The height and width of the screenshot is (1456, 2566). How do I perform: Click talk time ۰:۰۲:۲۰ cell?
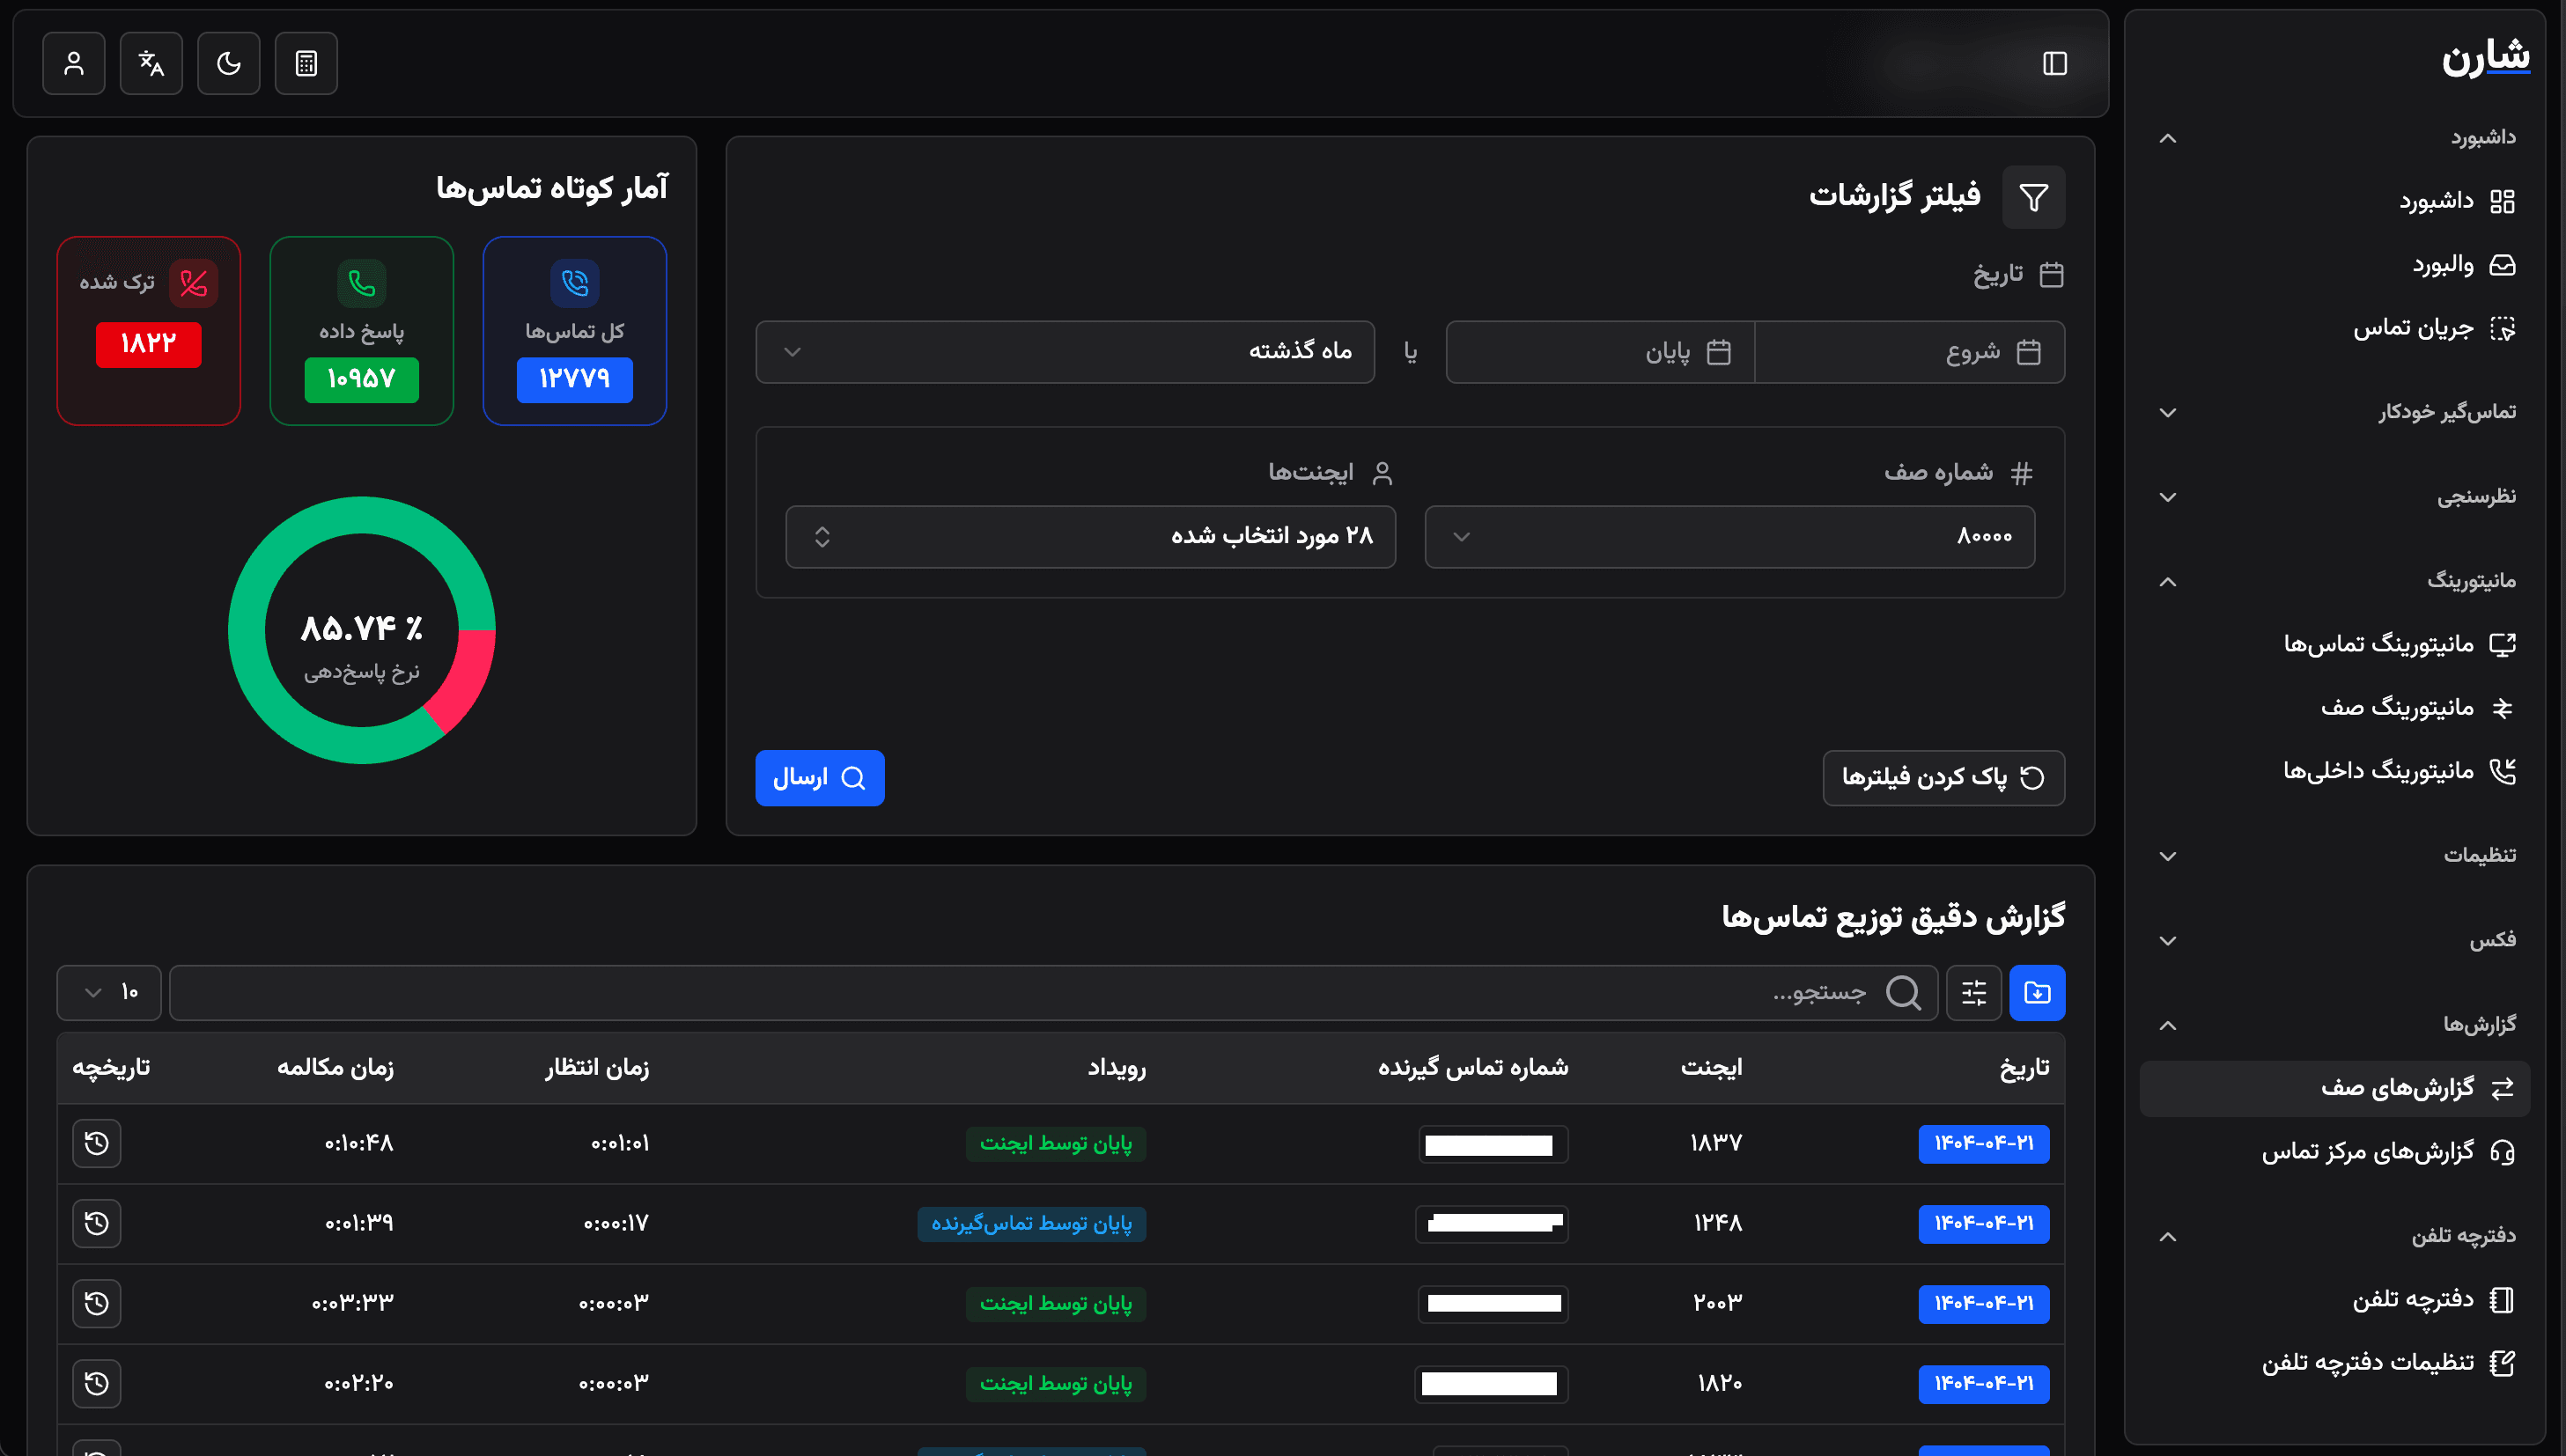pyautogui.click(x=359, y=1384)
